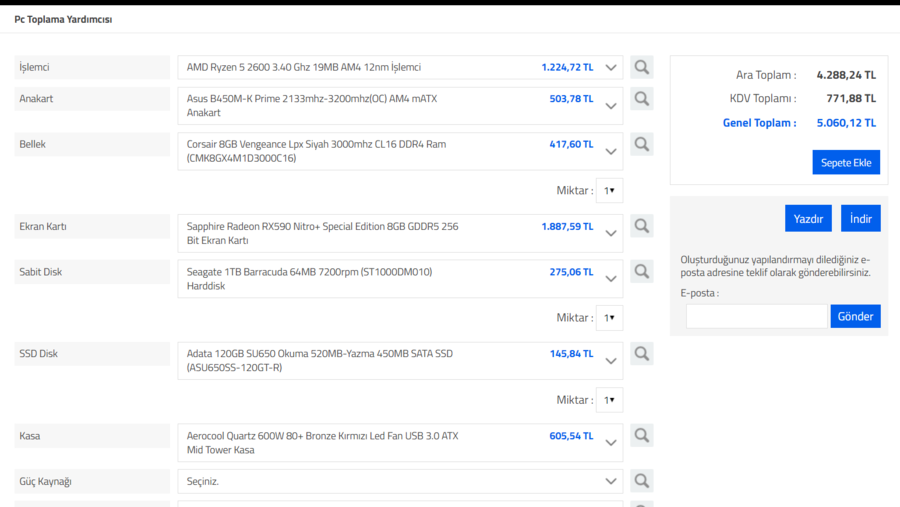Open the Bellek Miktar quantity selector
The height and width of the screenshot is (507, 900).
609,190
